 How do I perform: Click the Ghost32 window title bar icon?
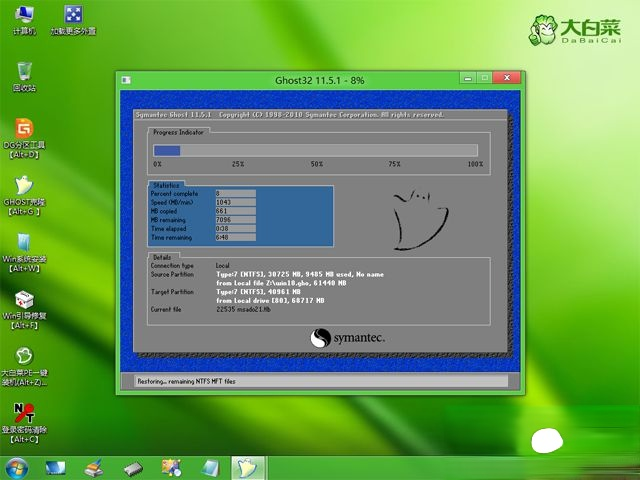pos(126,80)
